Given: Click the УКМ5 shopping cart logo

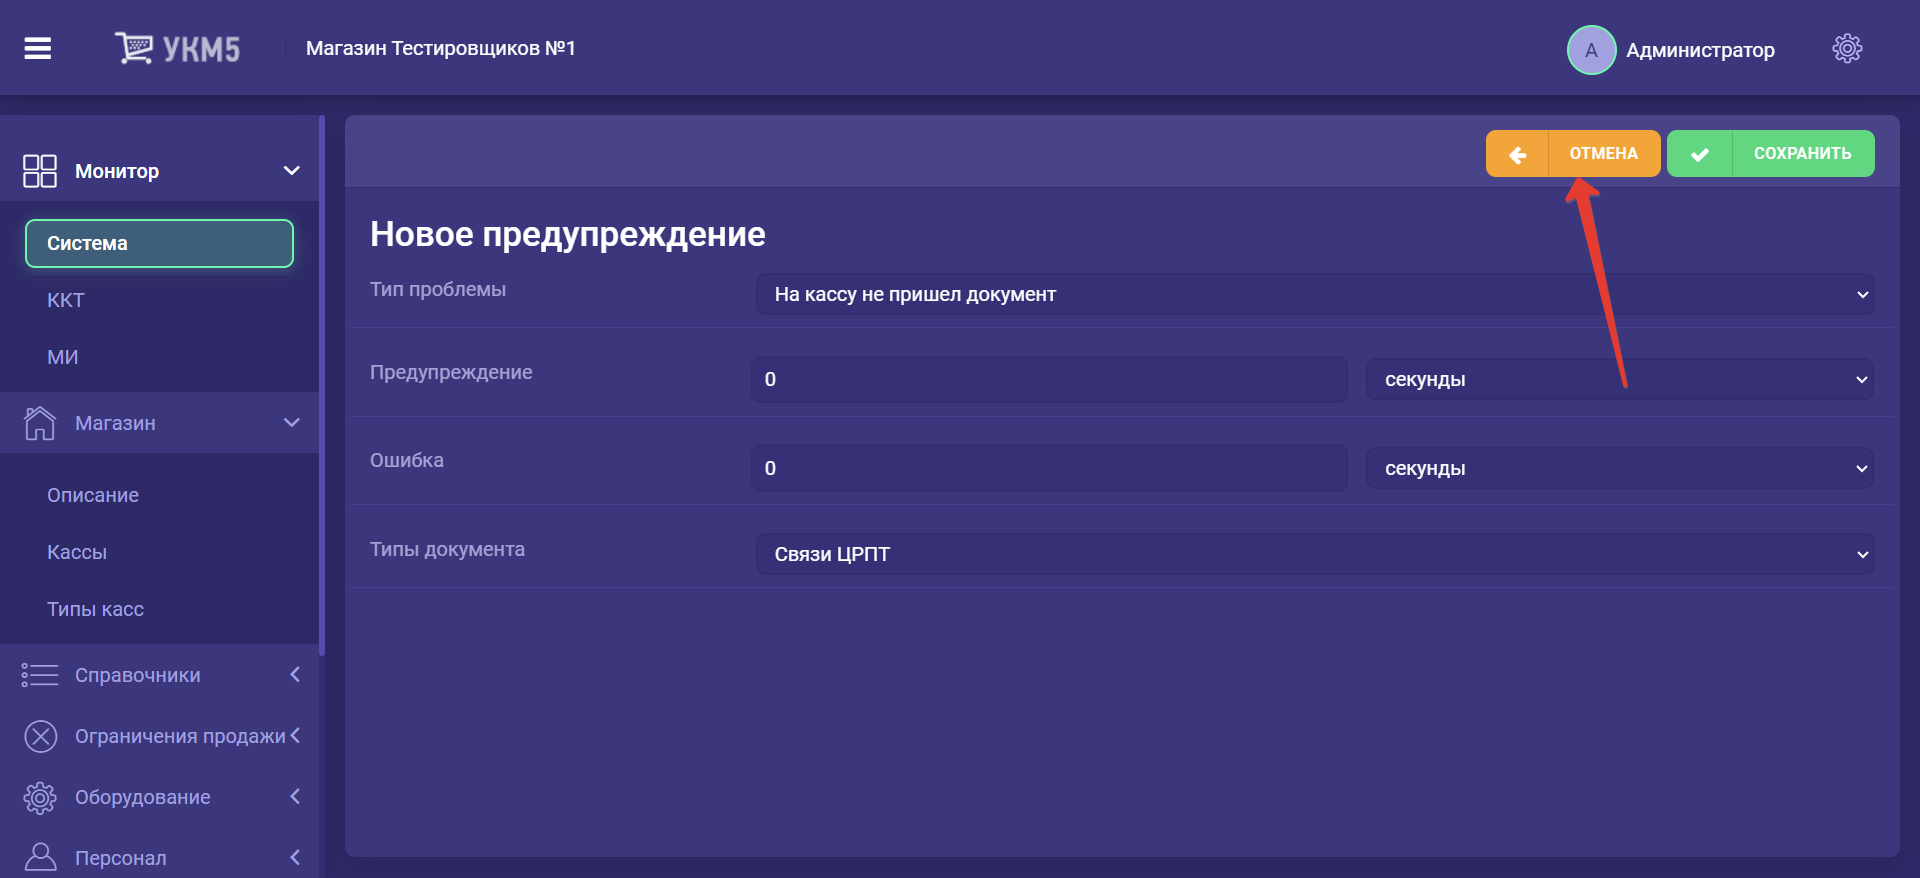Looking at the screenshot, I should 177,48.
